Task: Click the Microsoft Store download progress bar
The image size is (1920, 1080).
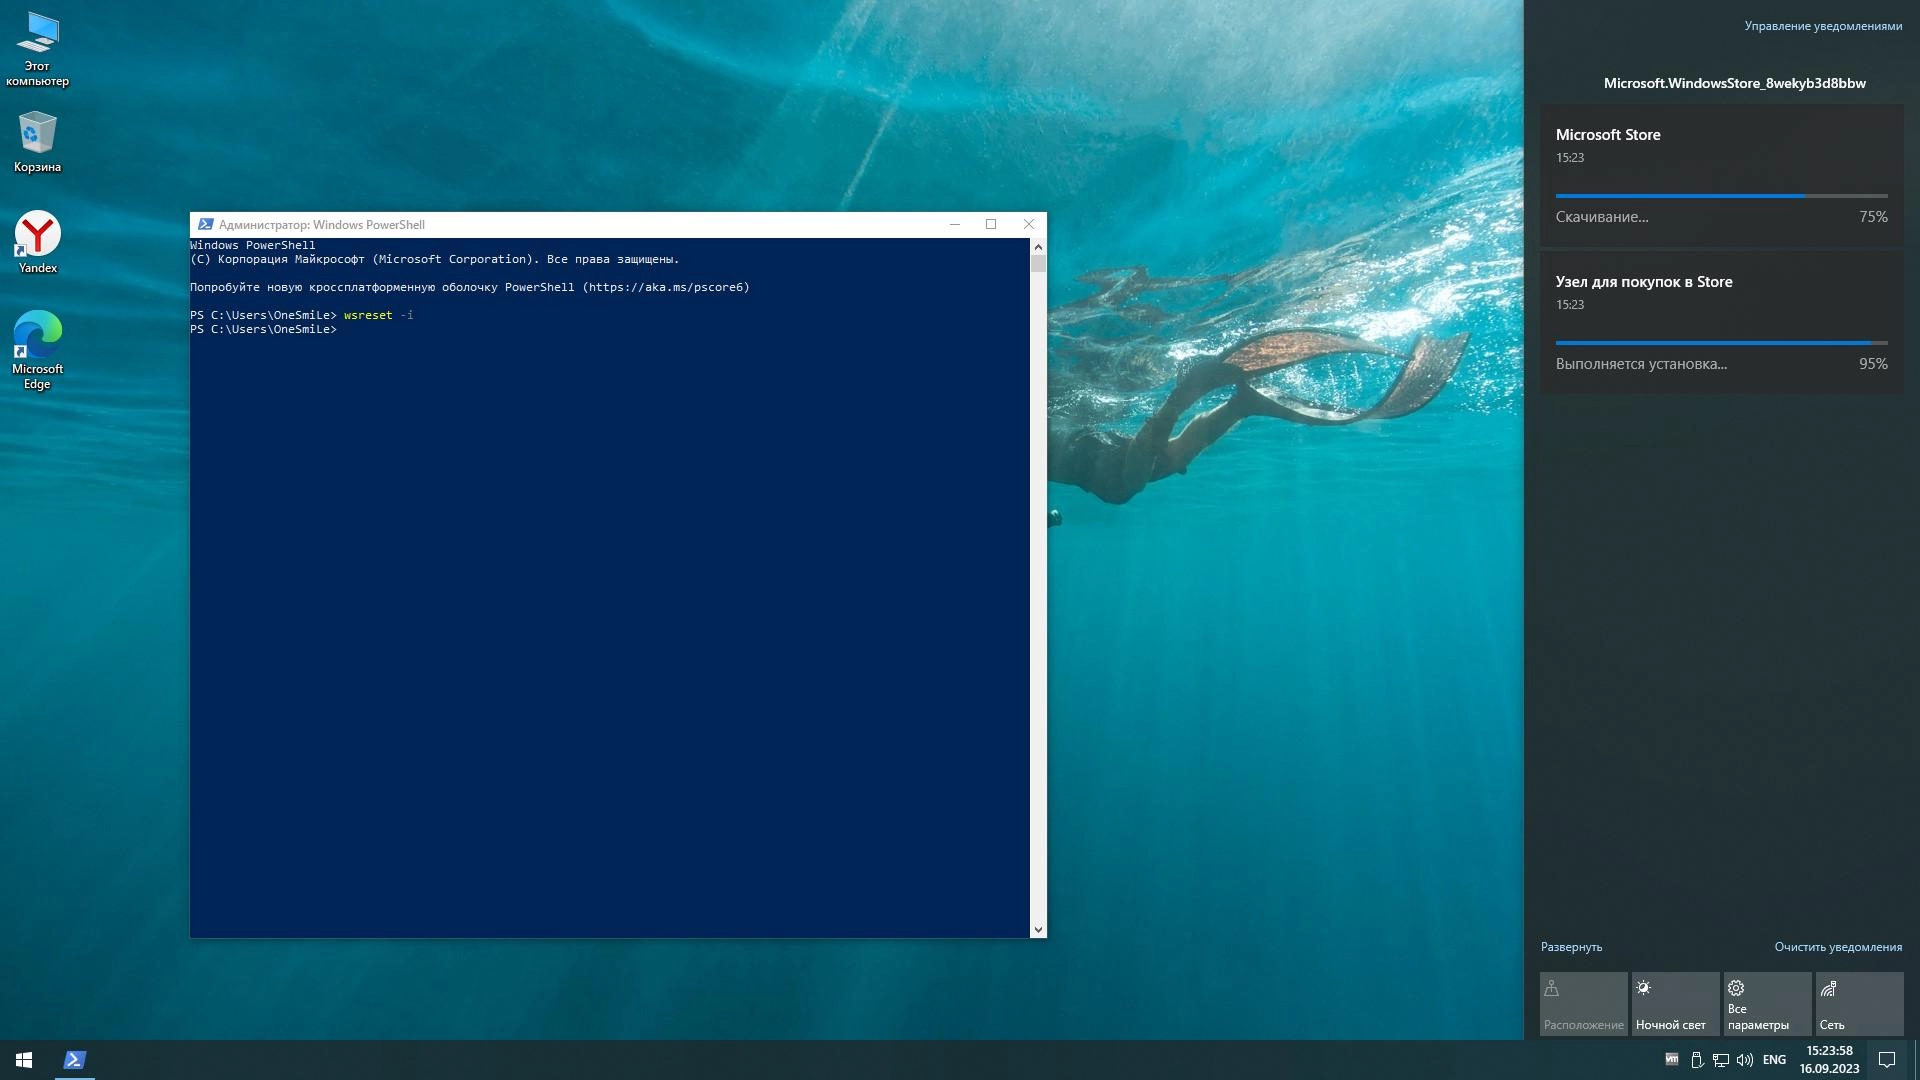Action: click(1721, 196)
